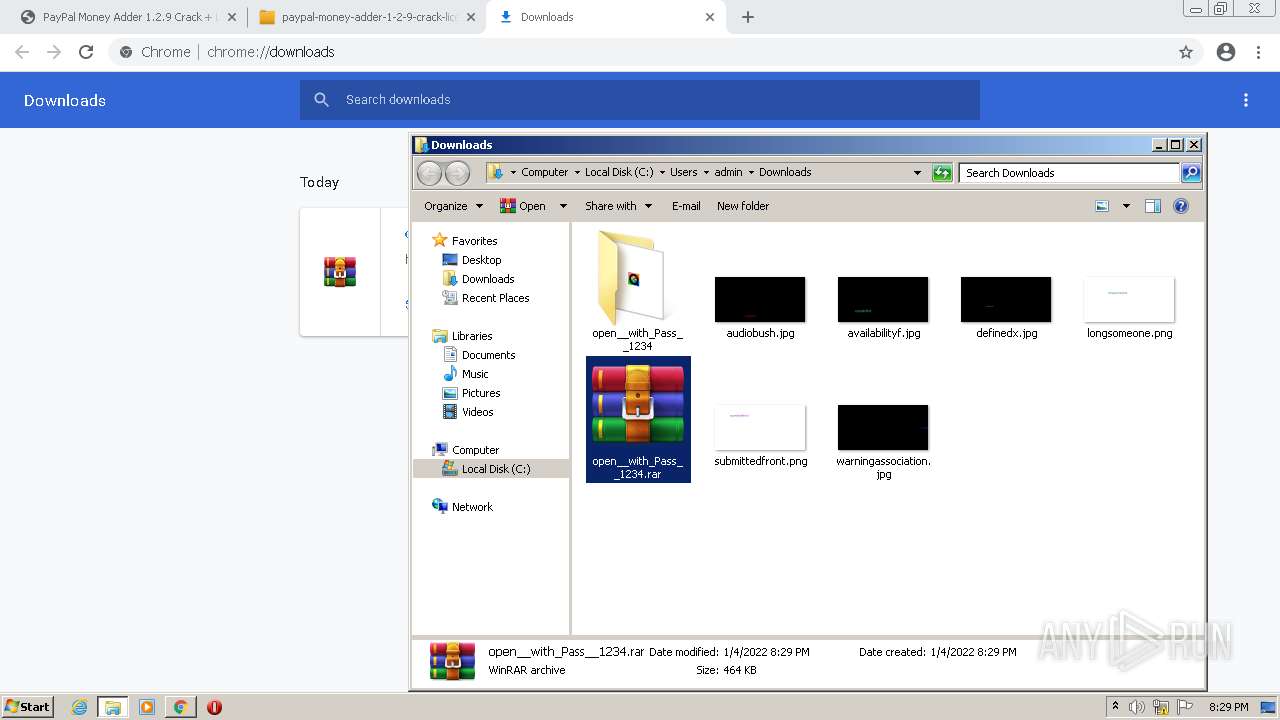Screen dimensions: 1280x720
Task: Click the Explorer Forward navigation button
Action: 457,173
